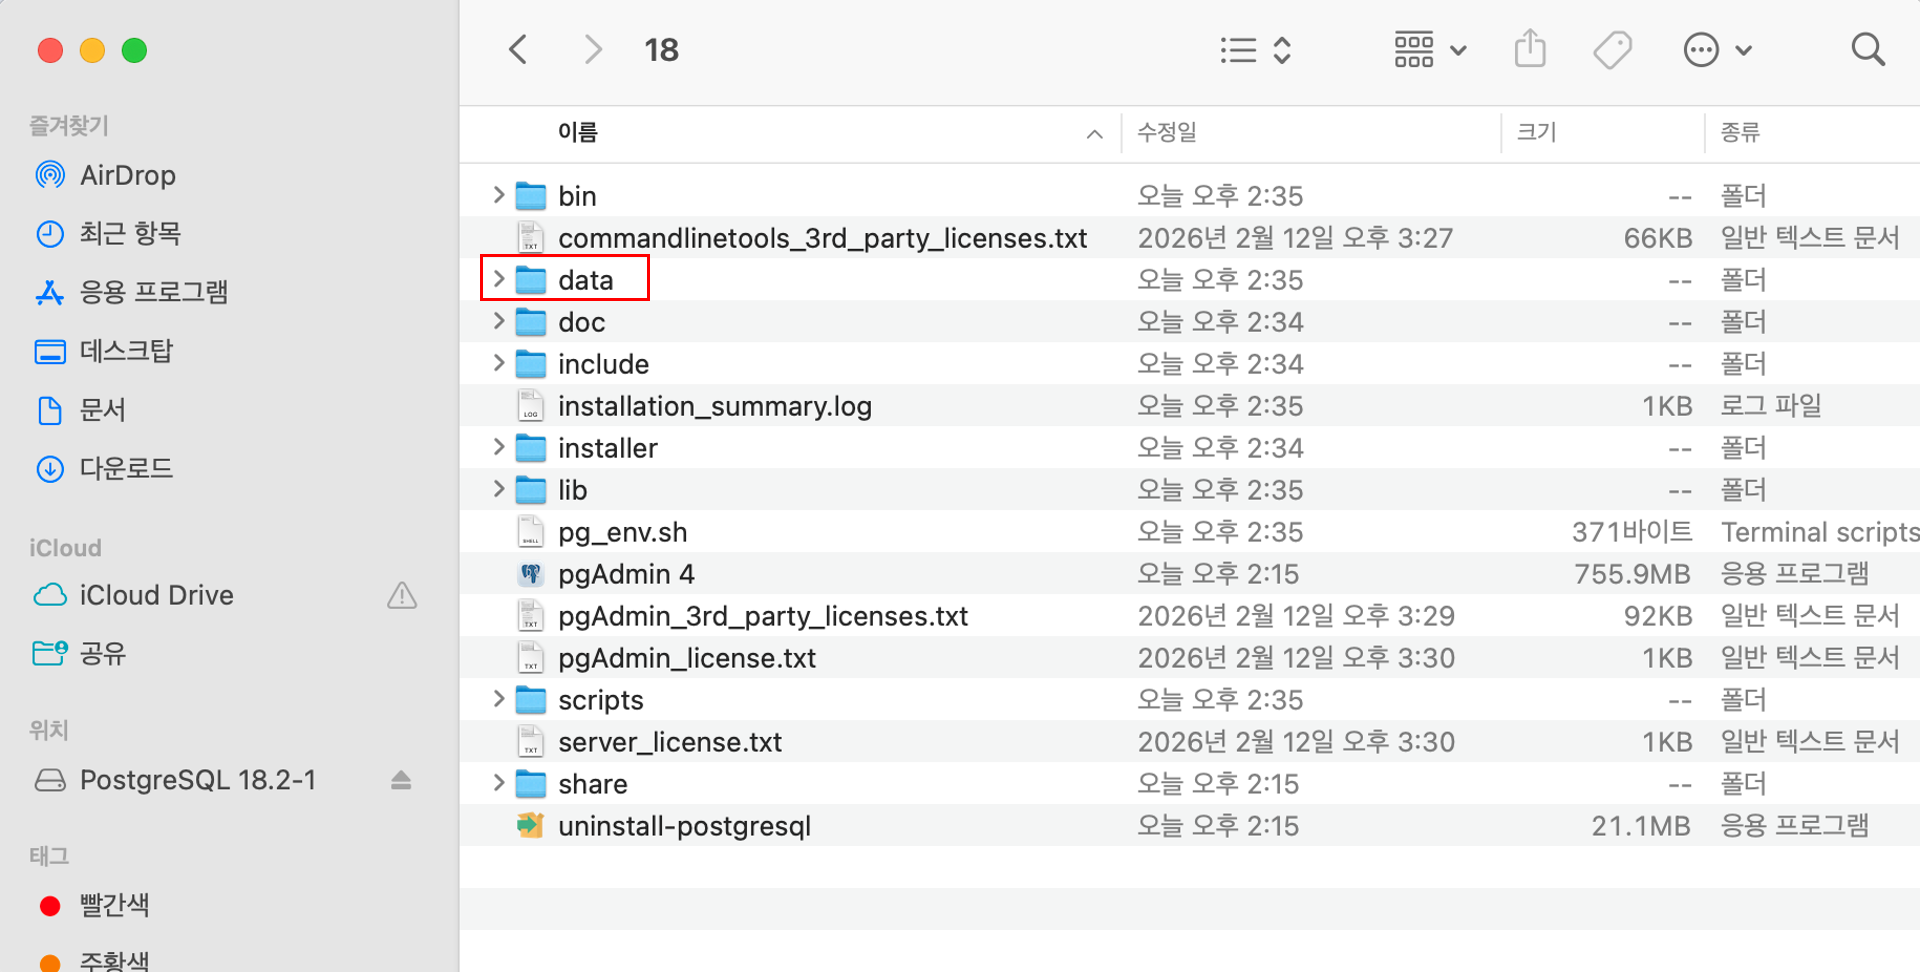Select pgAdmin_3rd_party_licenses.txt file
The image size is (1920, 972).
763,616
